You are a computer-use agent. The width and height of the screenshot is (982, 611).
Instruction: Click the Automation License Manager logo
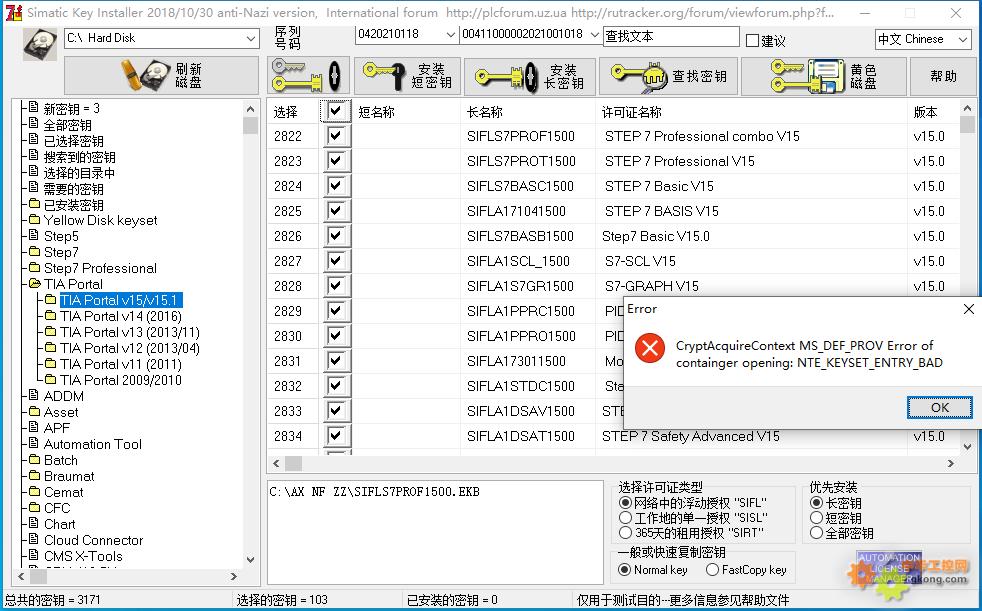(x=889, y=568)
